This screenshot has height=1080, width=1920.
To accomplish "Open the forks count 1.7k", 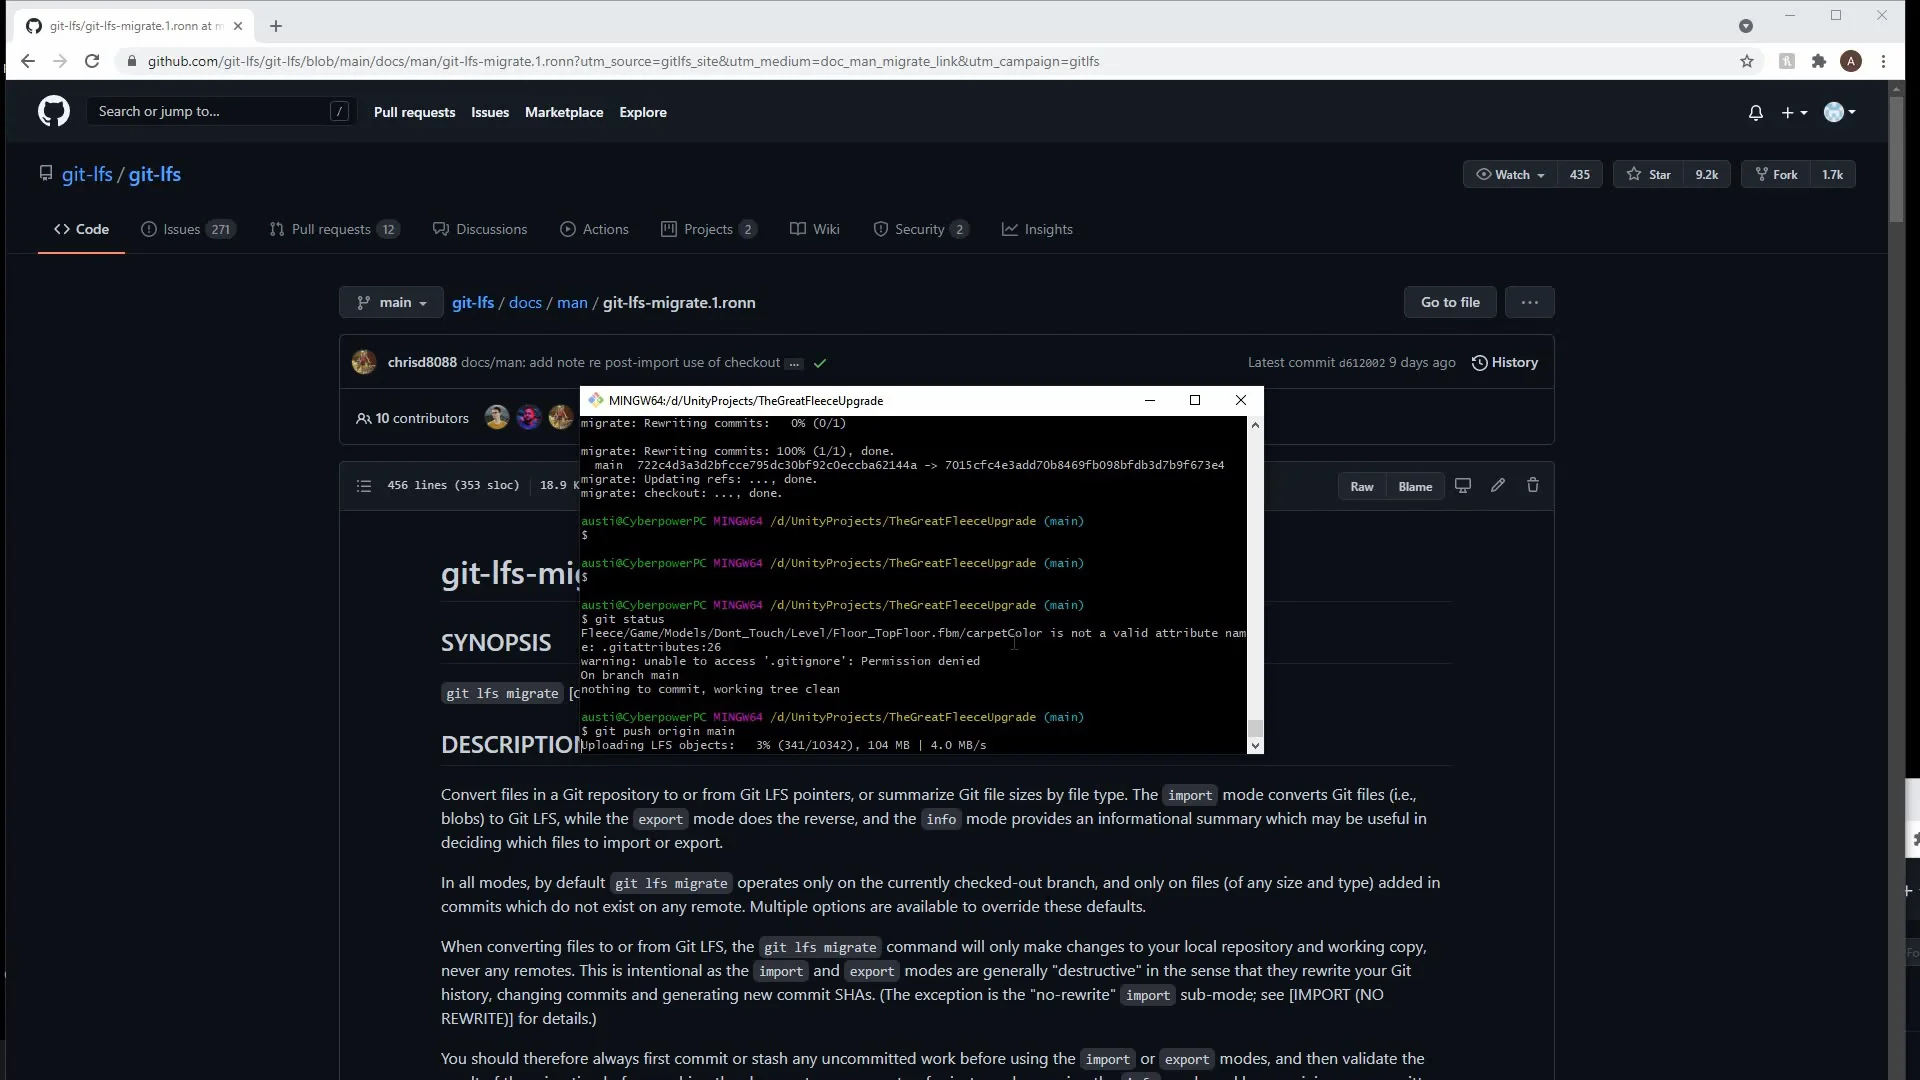I will (x=1832, y=174).
